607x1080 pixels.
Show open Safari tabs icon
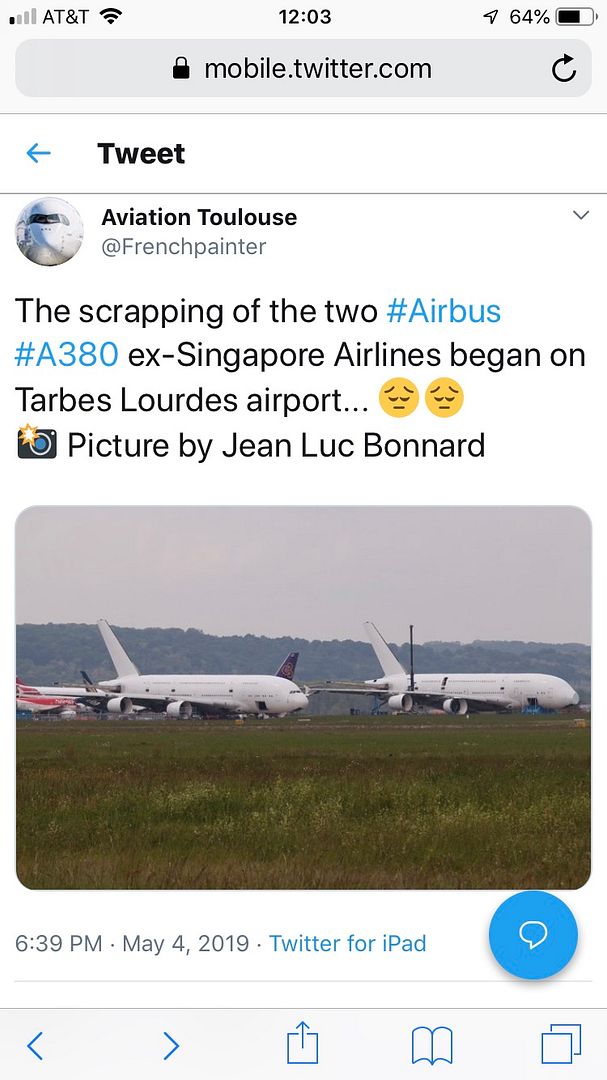[561, 1044]
